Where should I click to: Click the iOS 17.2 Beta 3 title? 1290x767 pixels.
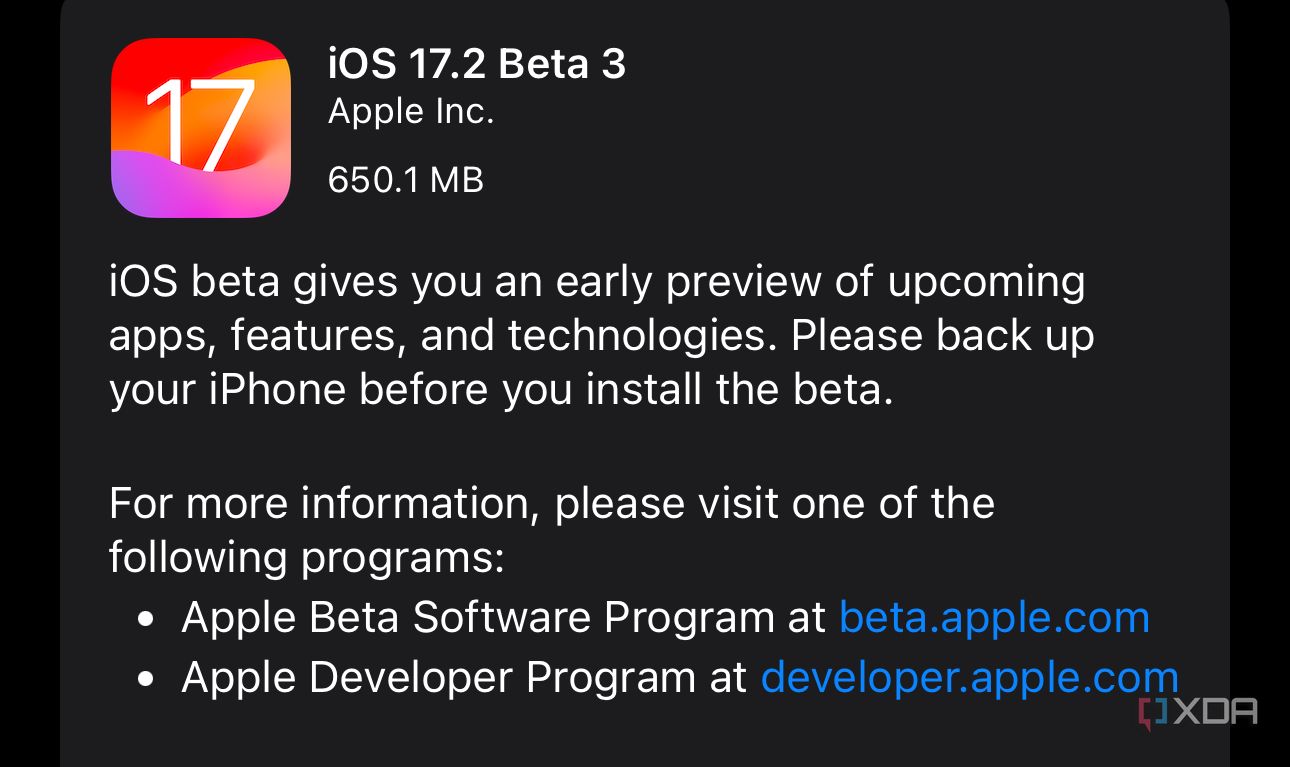(x=477, y=63)
